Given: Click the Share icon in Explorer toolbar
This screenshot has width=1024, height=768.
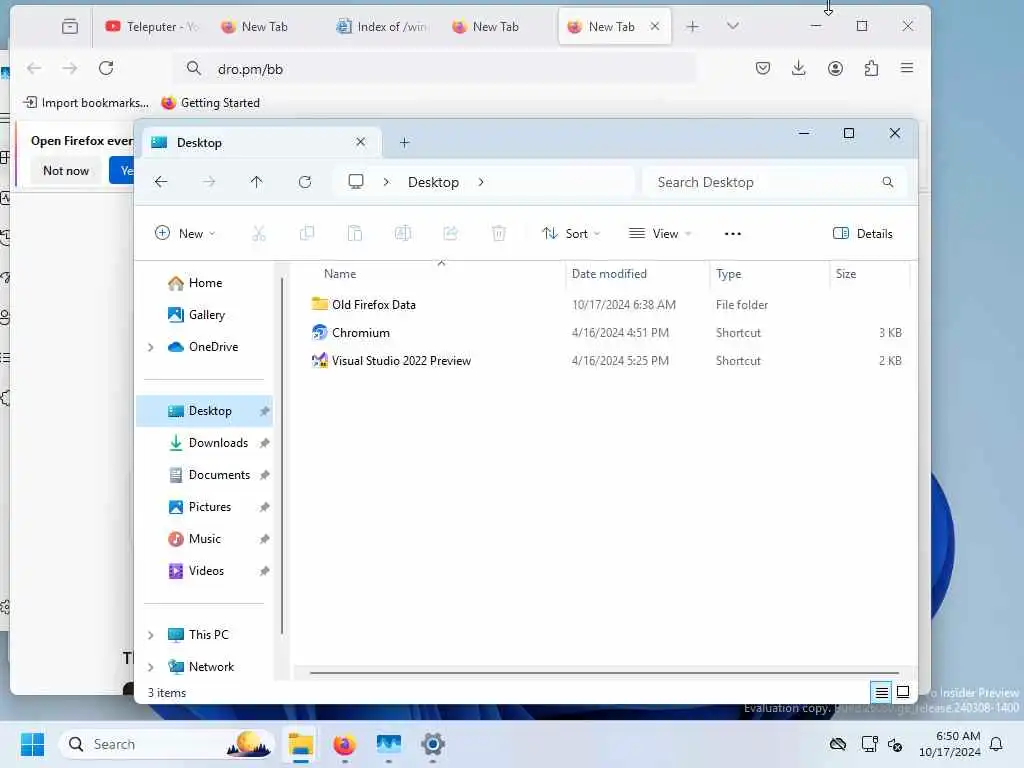Looking at the screenshot, I should pos(451,233).
